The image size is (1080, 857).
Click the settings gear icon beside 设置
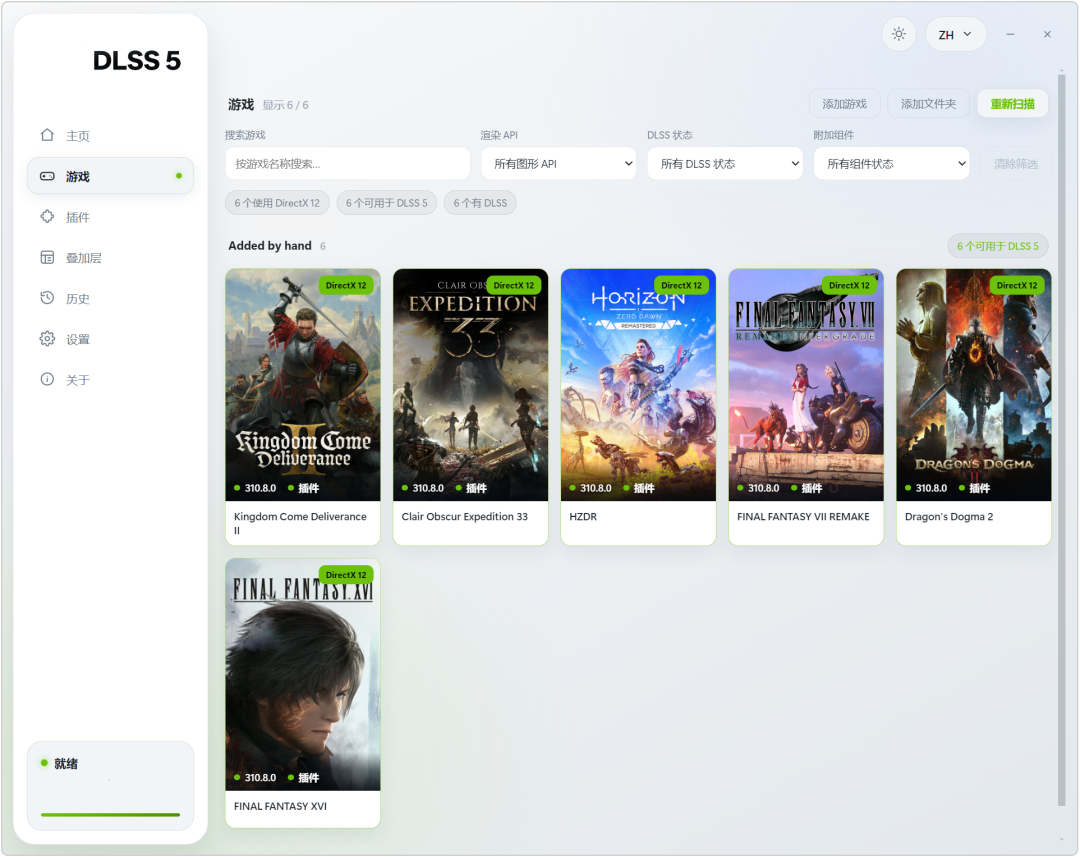pyautogui.click(x=47, y=338)
